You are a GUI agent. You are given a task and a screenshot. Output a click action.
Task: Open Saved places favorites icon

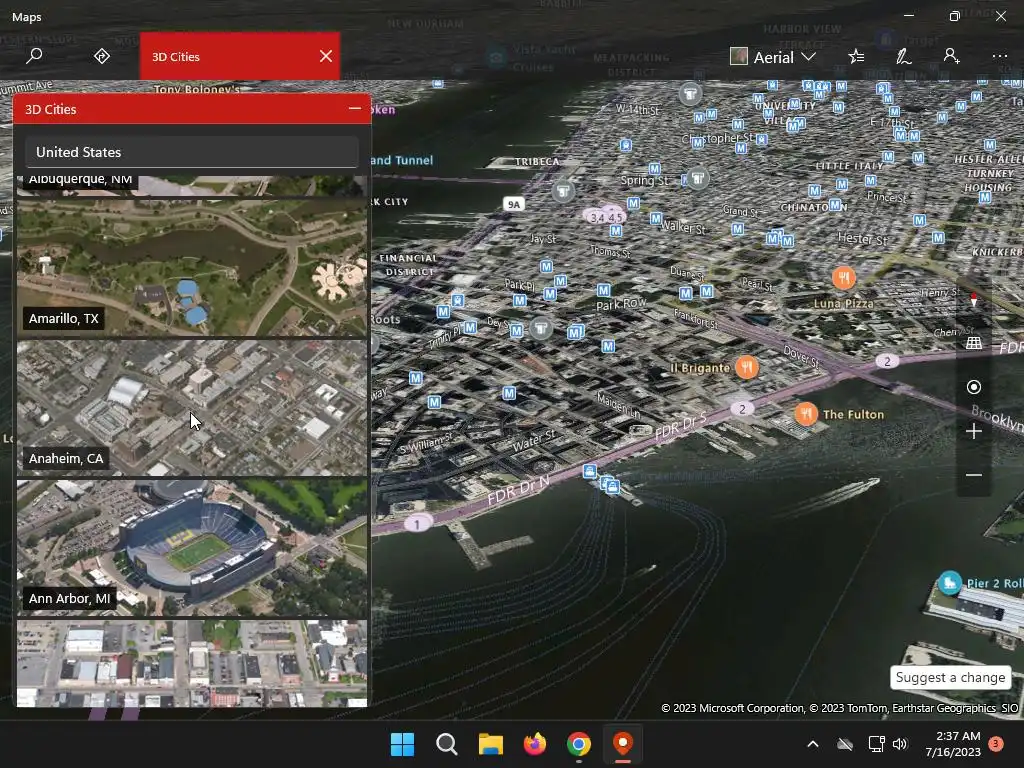[x=856, y=57]
